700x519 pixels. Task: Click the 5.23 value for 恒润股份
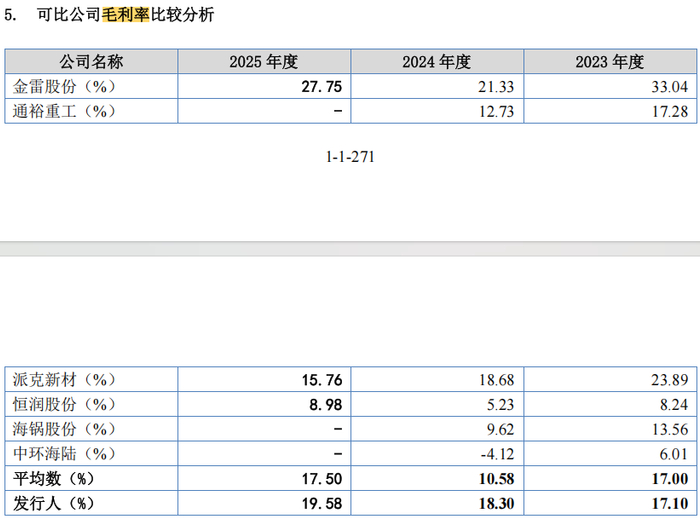click(500, 405)
